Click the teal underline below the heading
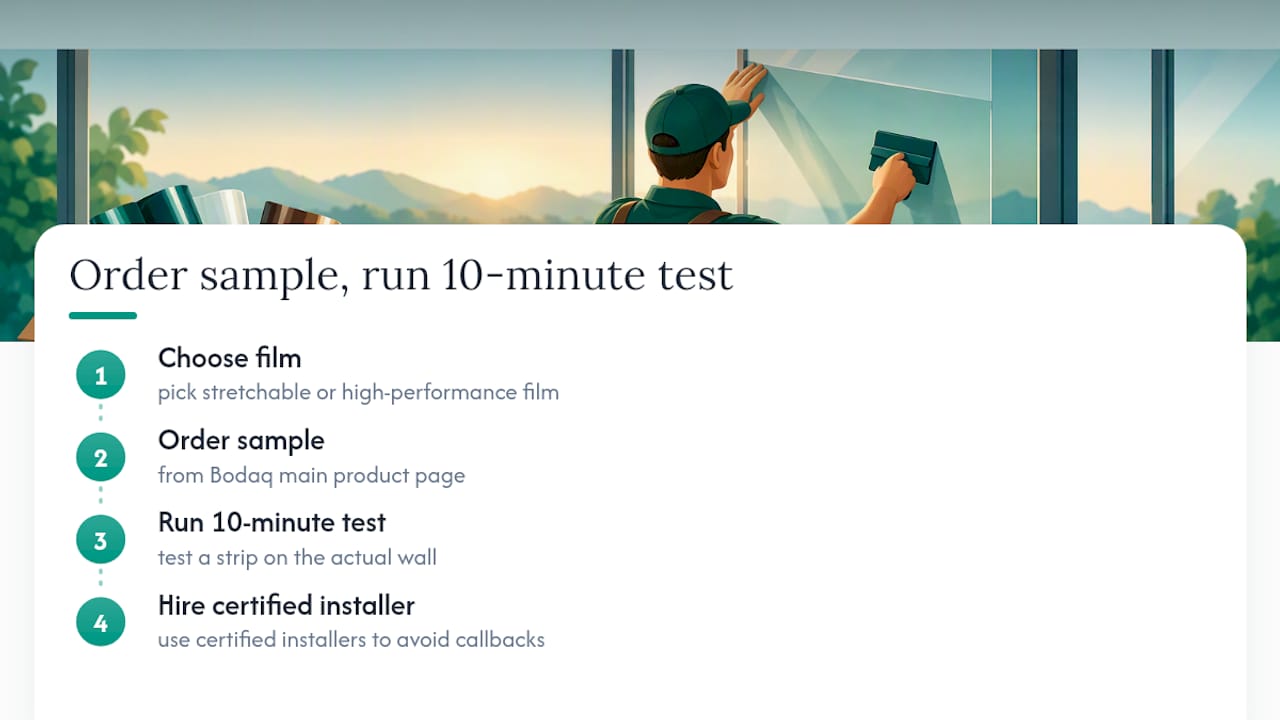 coord(103,316)
